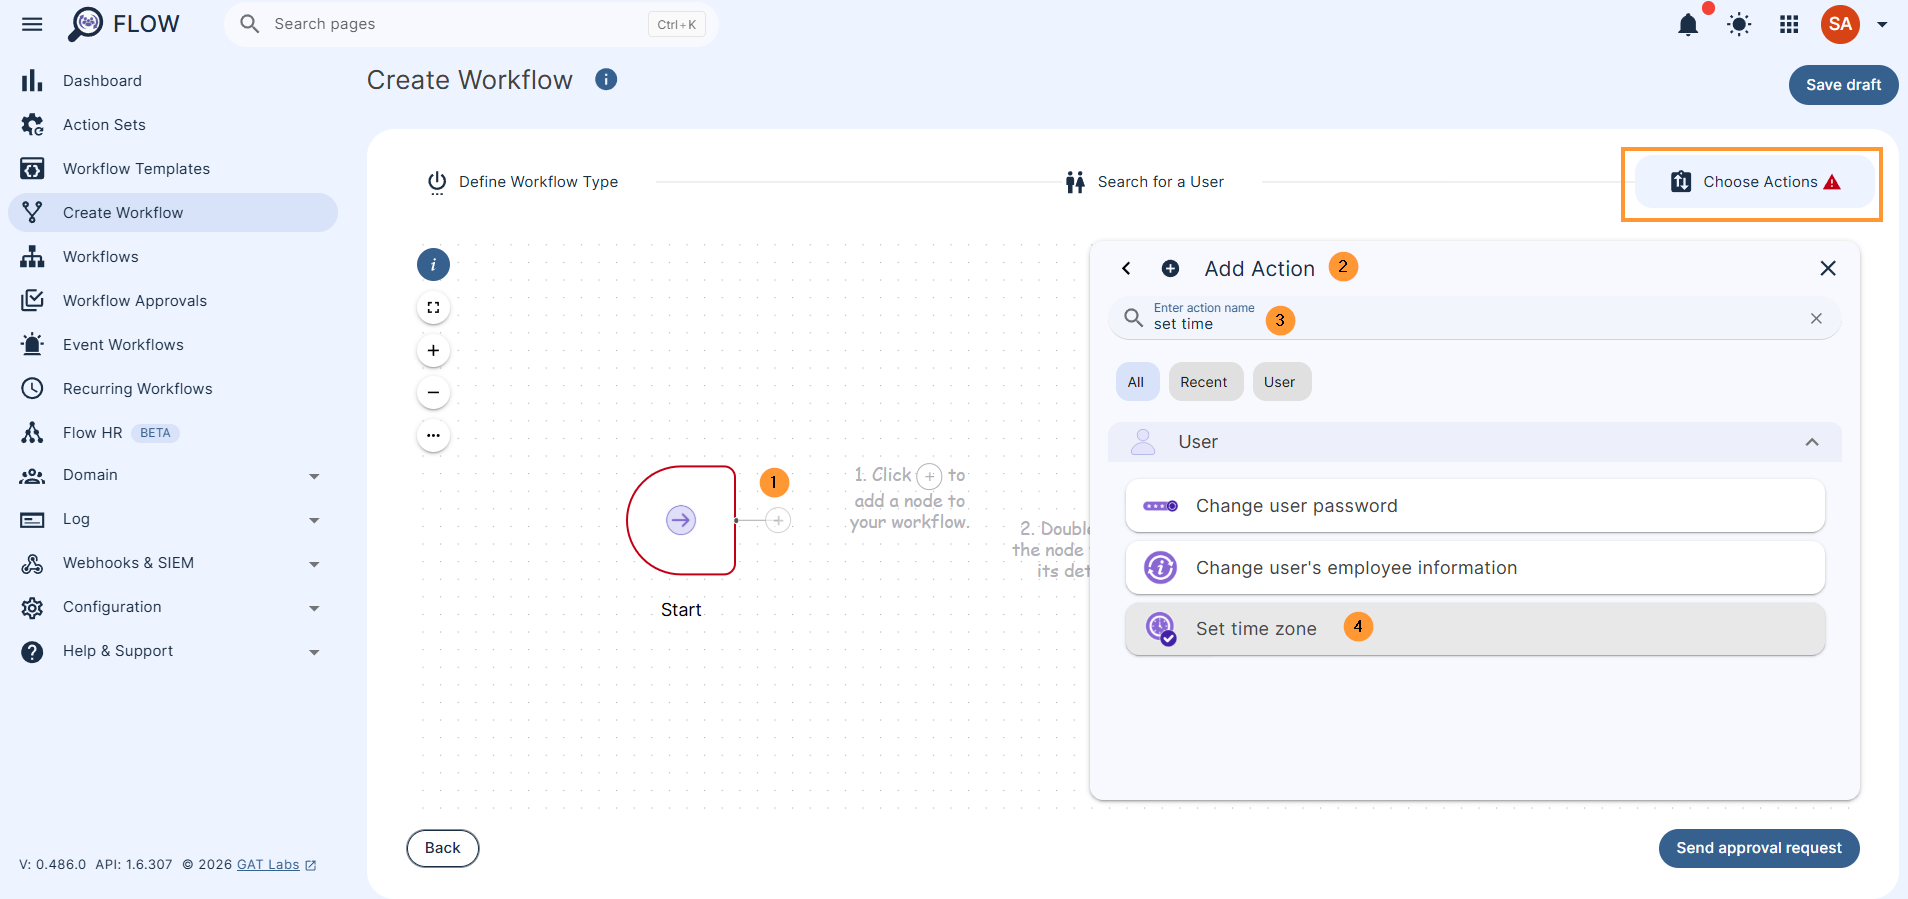Viewport: 1908px width, 899px height.
Task: Select the Recent filter chip
Action: (1204, 382)
